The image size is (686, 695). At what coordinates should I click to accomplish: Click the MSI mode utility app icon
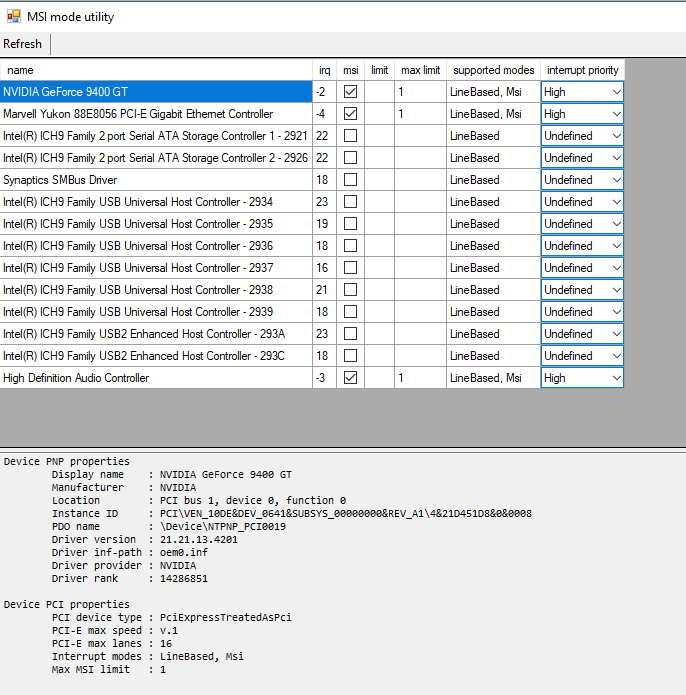[x=14, y=16]
